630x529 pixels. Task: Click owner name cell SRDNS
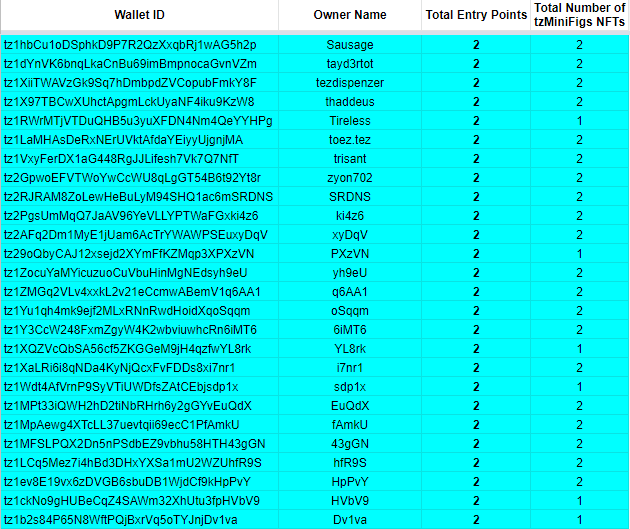[x=350, y=197]
